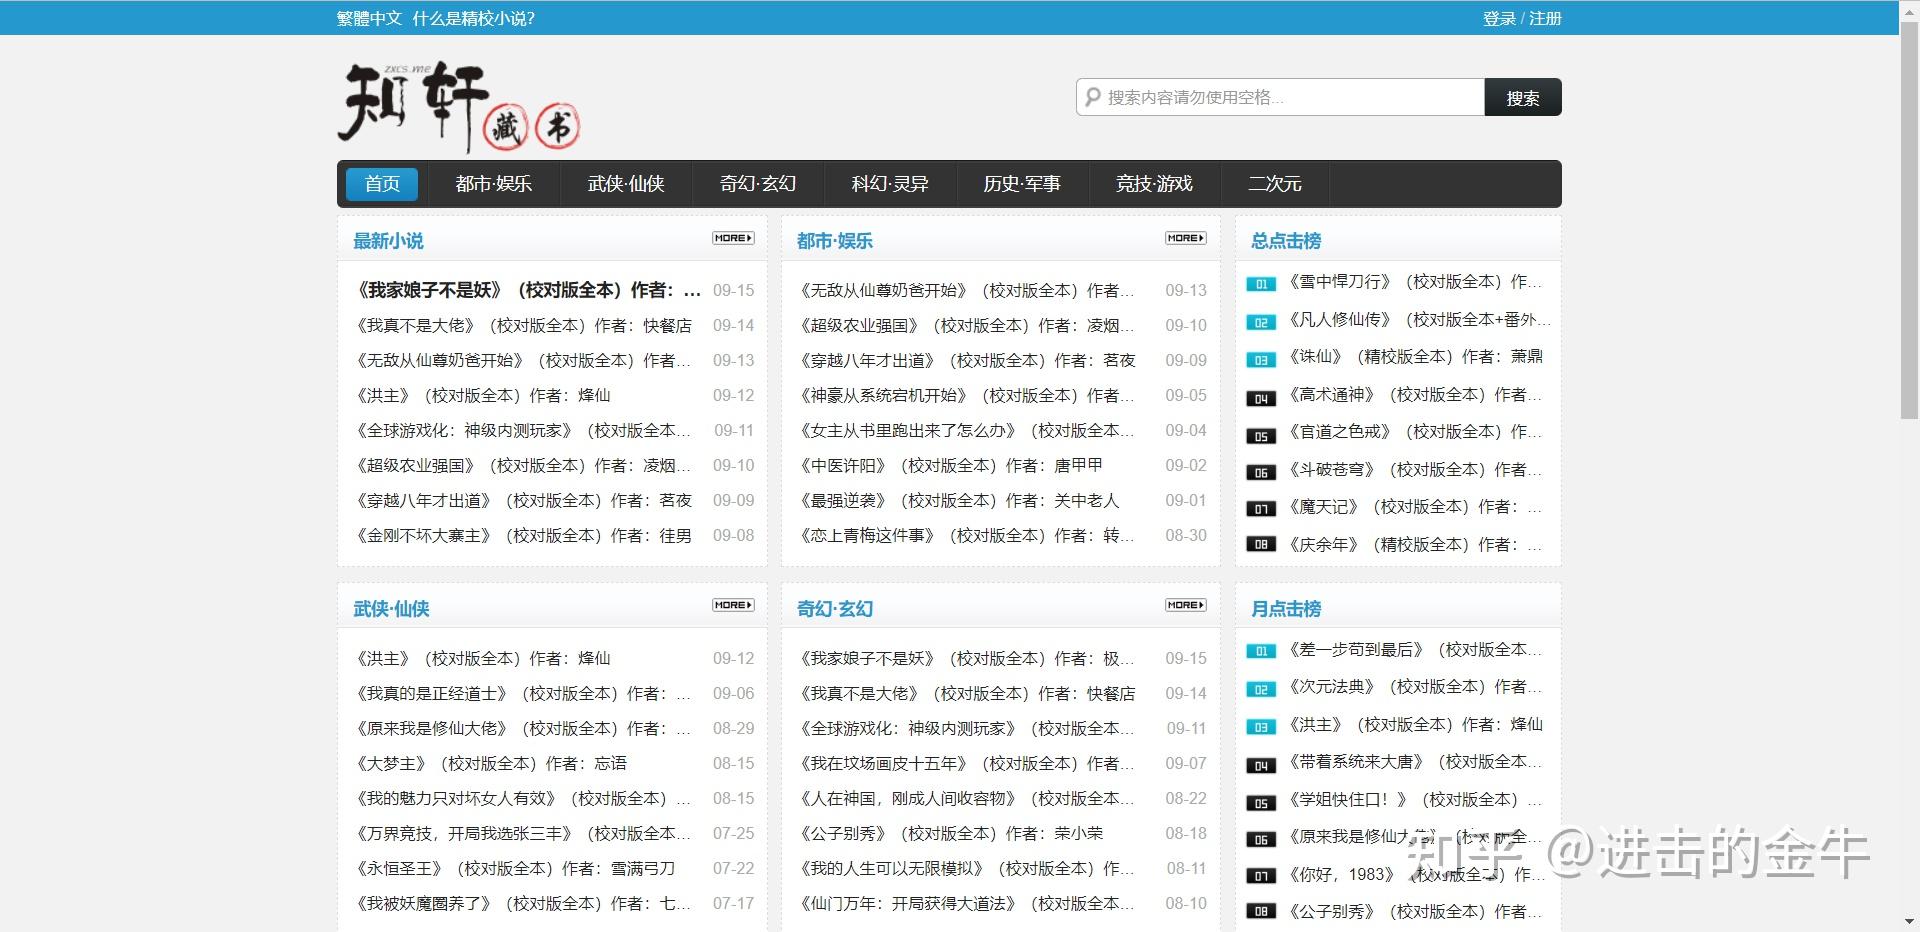Screen dimensions: 1920x932
Task: Click rank 03 badge beside 洪主 in 月点击榜
Action: [x=1261, y=726]
